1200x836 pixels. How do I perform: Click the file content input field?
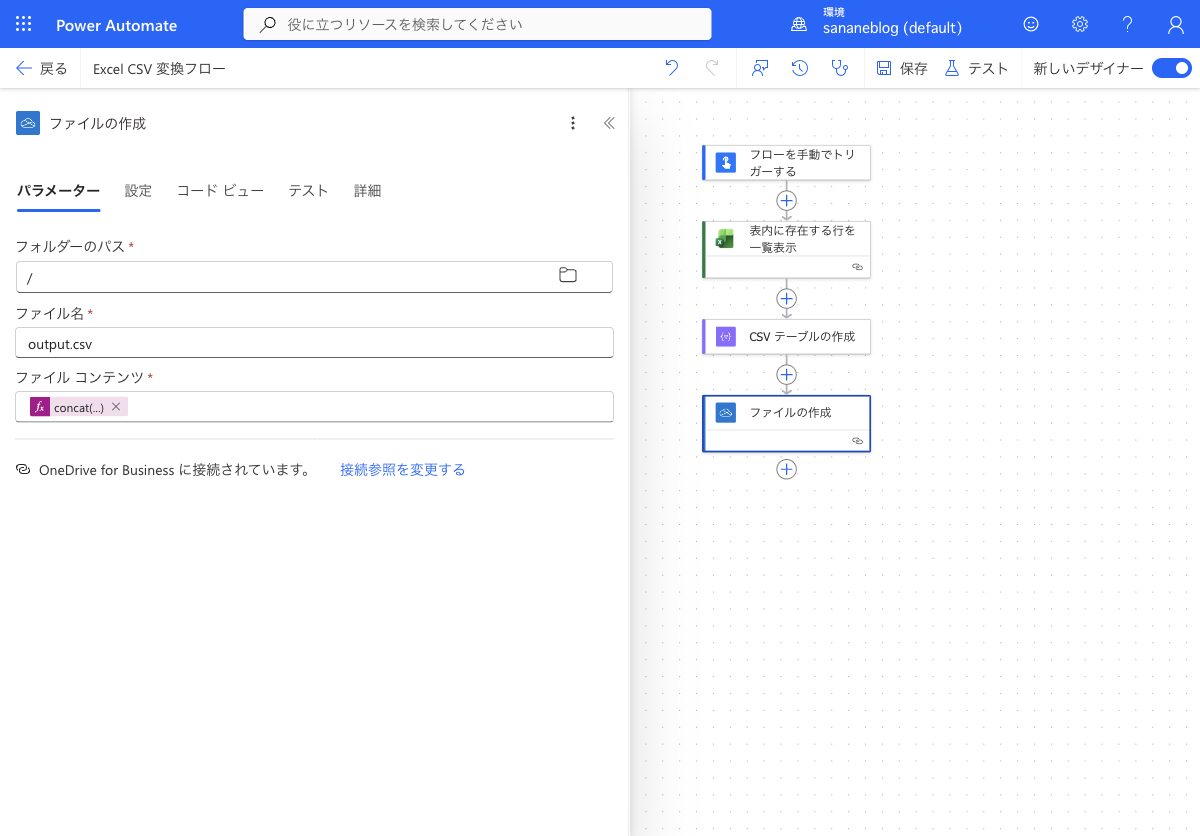pos(314,407)
